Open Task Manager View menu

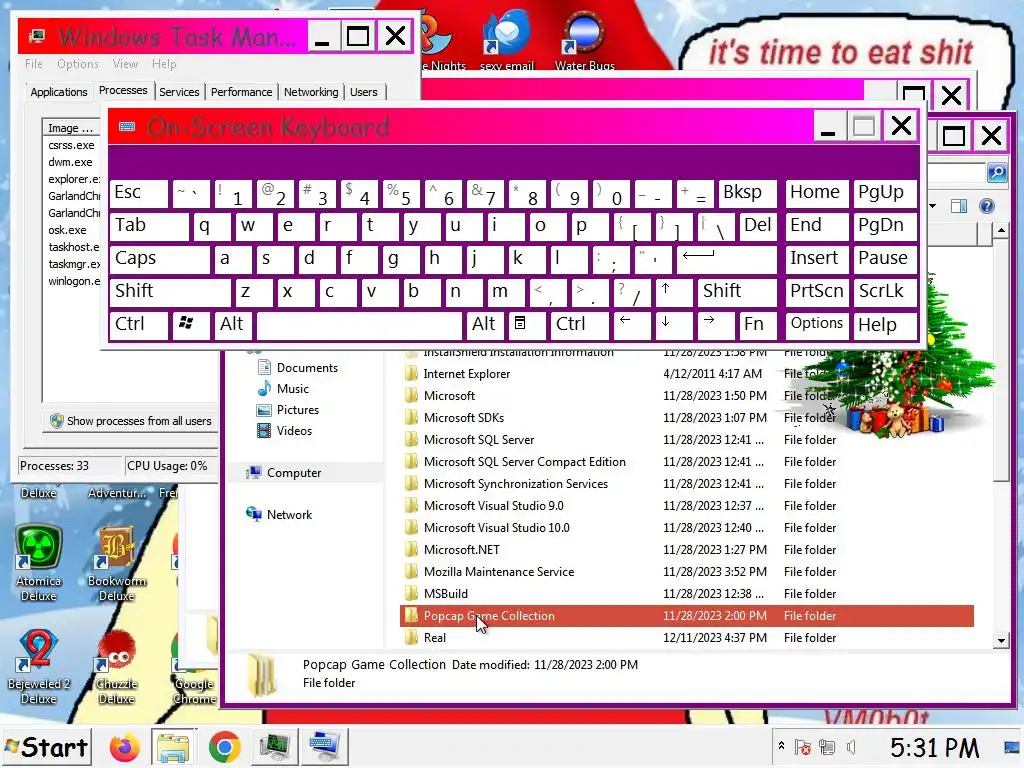coord(125,64)
